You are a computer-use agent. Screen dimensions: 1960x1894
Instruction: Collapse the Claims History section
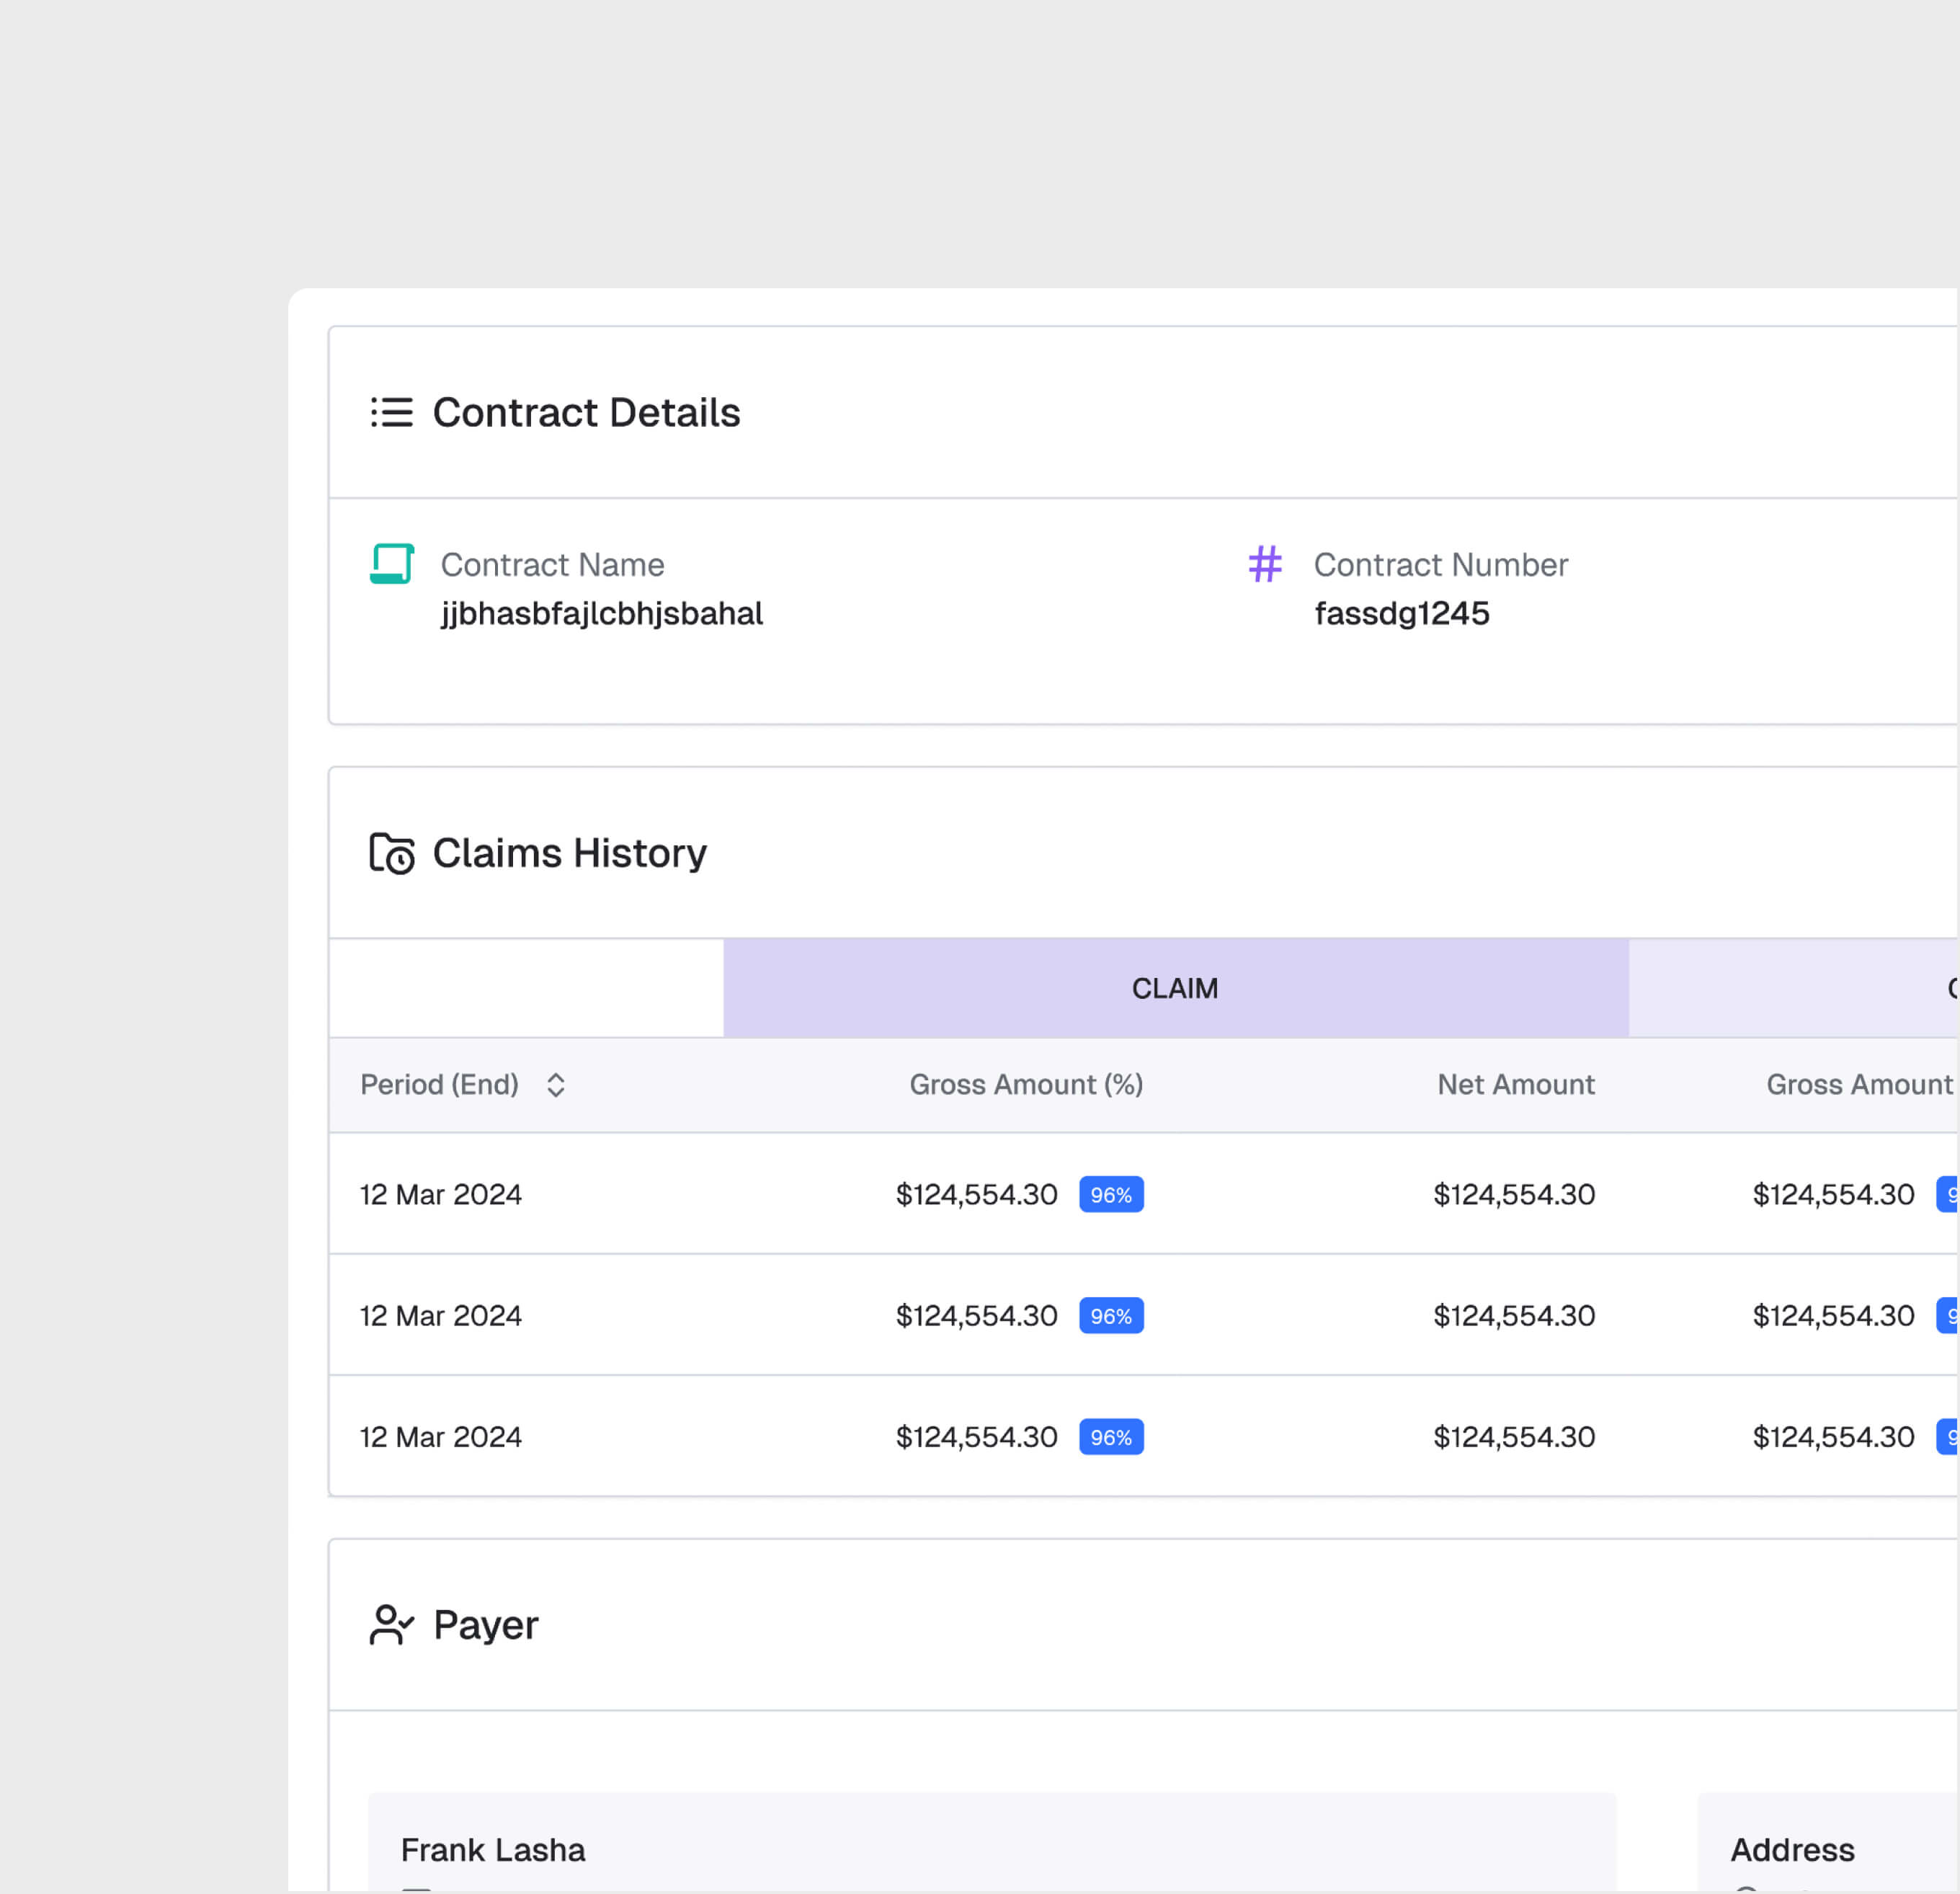(569, 853)
